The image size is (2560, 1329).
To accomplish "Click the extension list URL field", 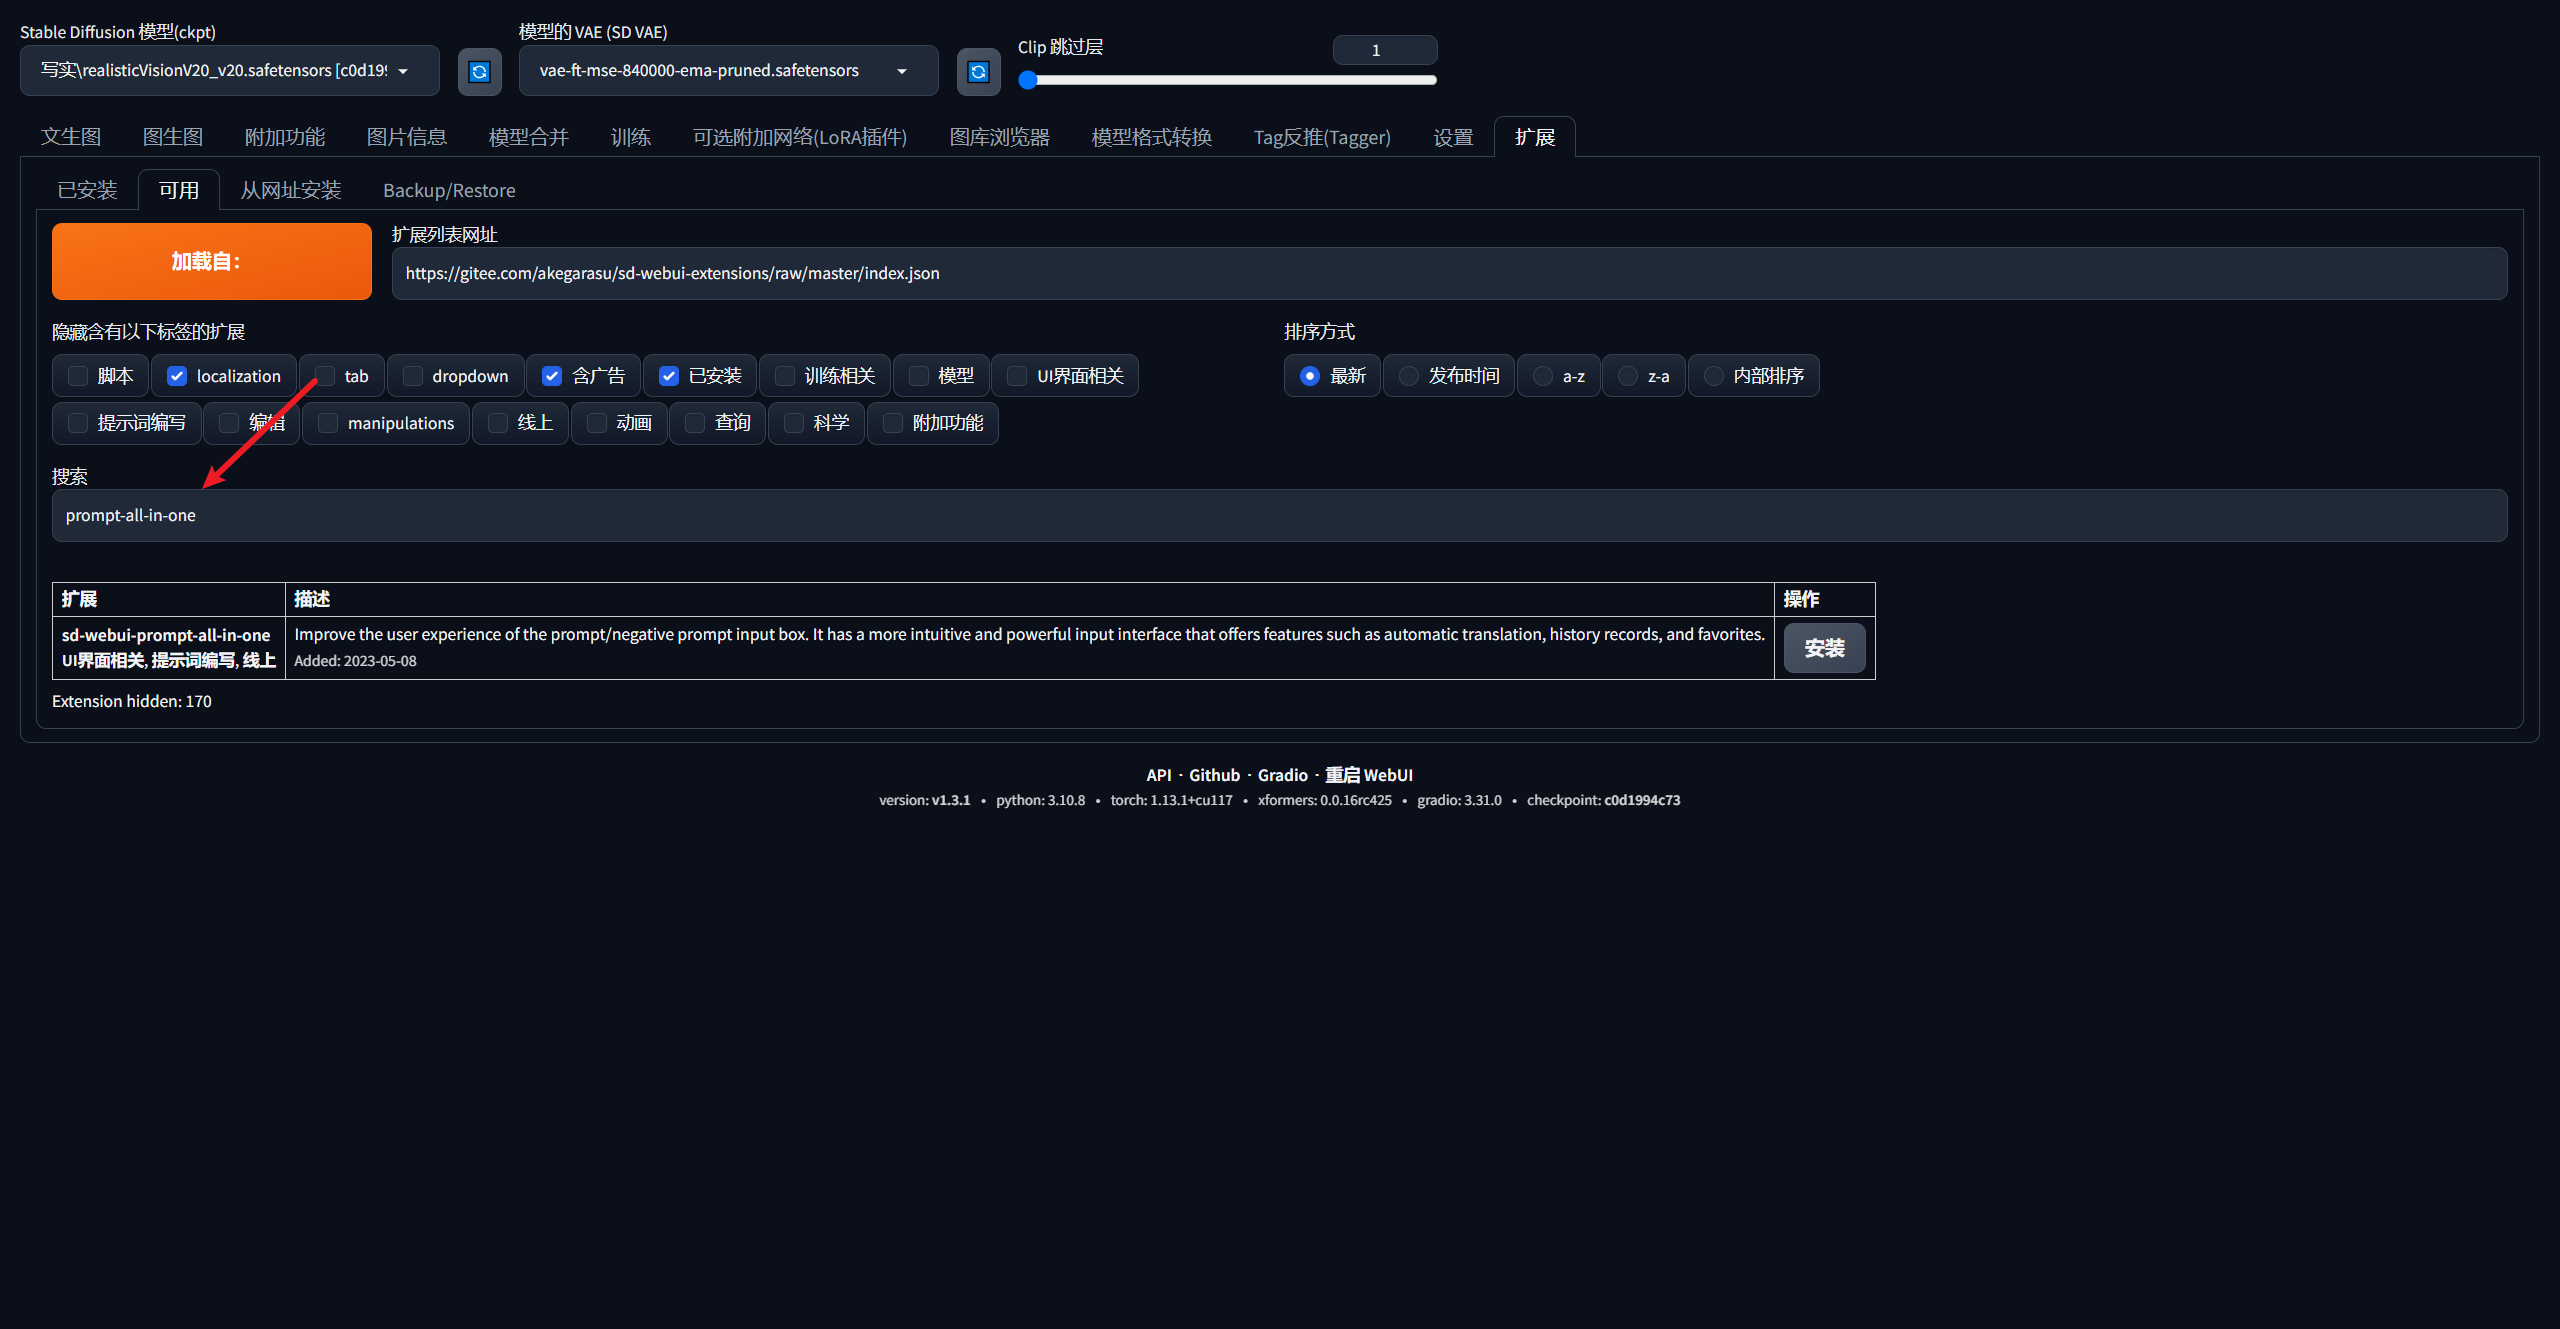I will pyautogui.click(x=1449, y=273).
